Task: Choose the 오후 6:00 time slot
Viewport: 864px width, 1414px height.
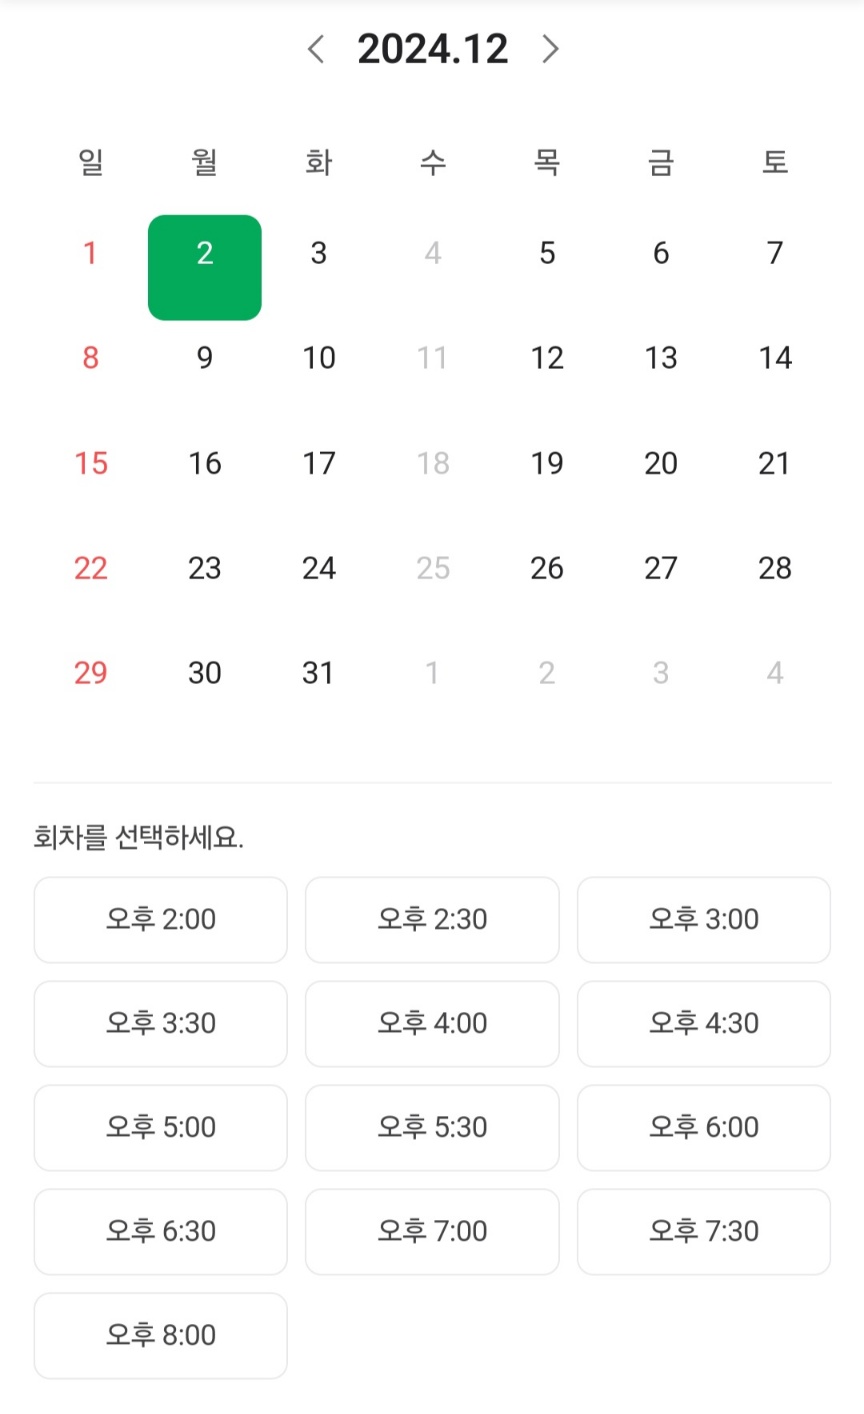Action: point(704,1128)
